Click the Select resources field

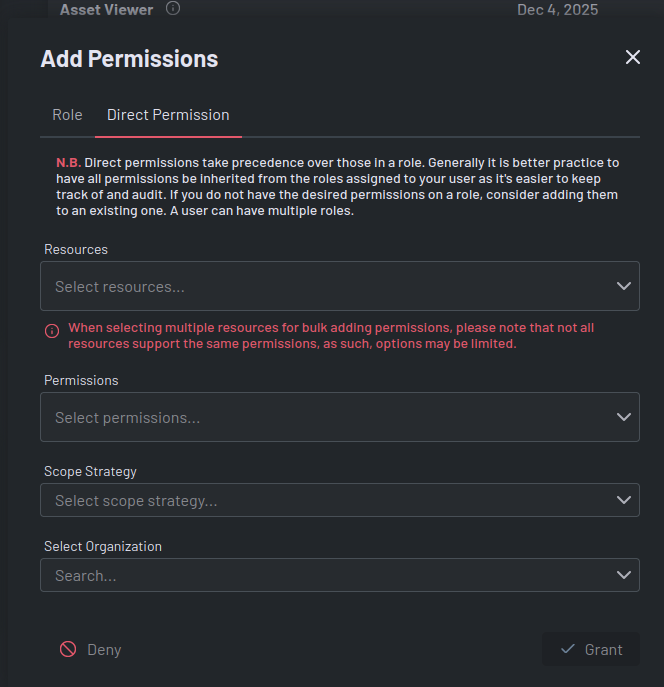click(320, 286)
